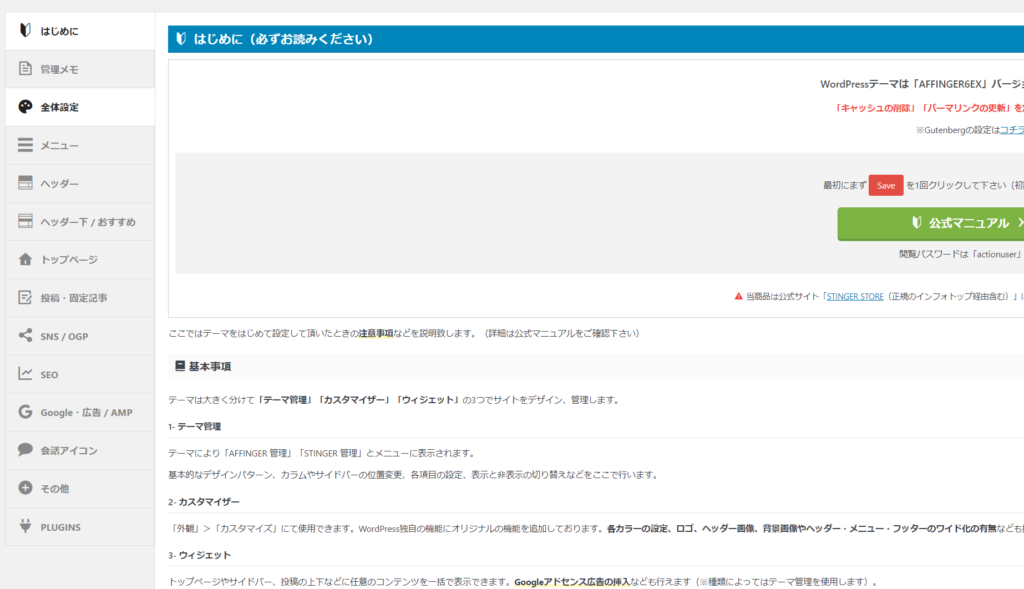Click the share icon for SNS / OGP
The image size is (1024, 589).
pos(25,336)
